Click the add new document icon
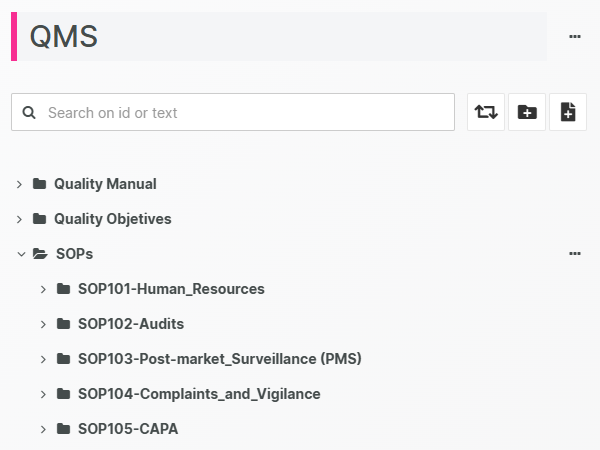Screen dimensions: 600x450 click(x=568, y=112)
